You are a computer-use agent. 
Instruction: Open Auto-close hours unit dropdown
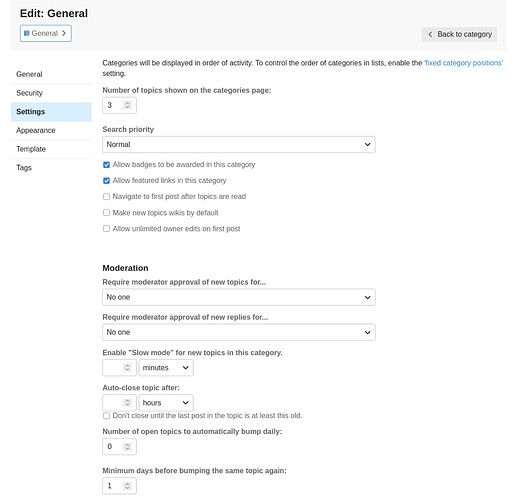[166, 403]
